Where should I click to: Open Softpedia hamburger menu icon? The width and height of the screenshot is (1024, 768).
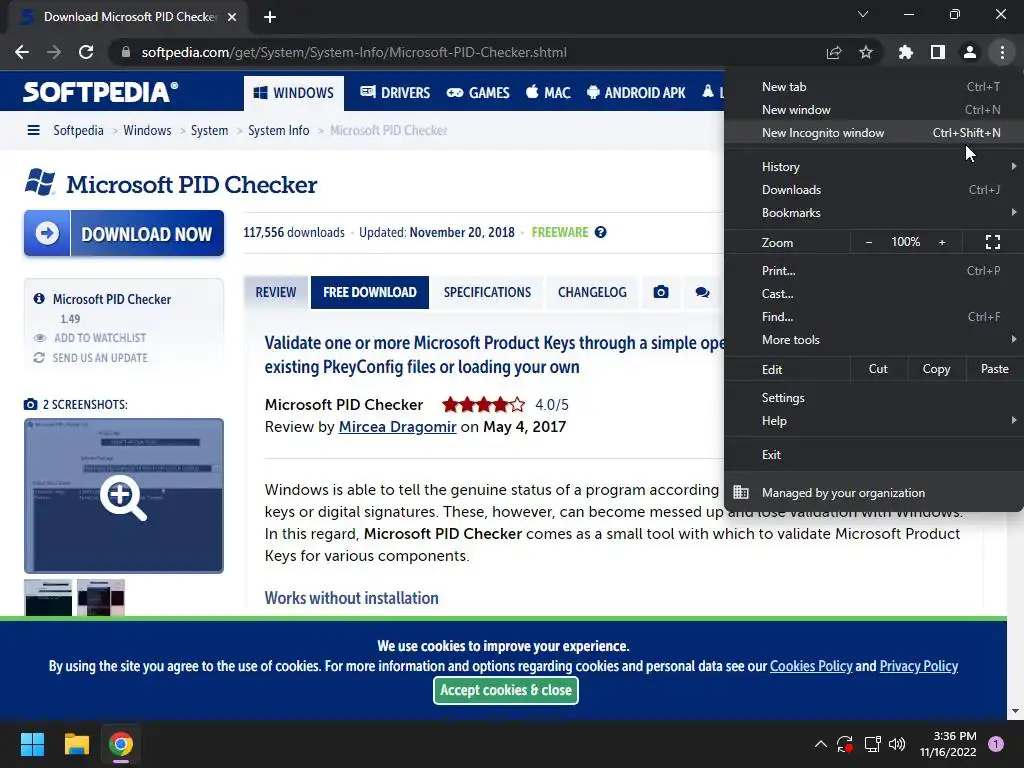pos(33,131)
